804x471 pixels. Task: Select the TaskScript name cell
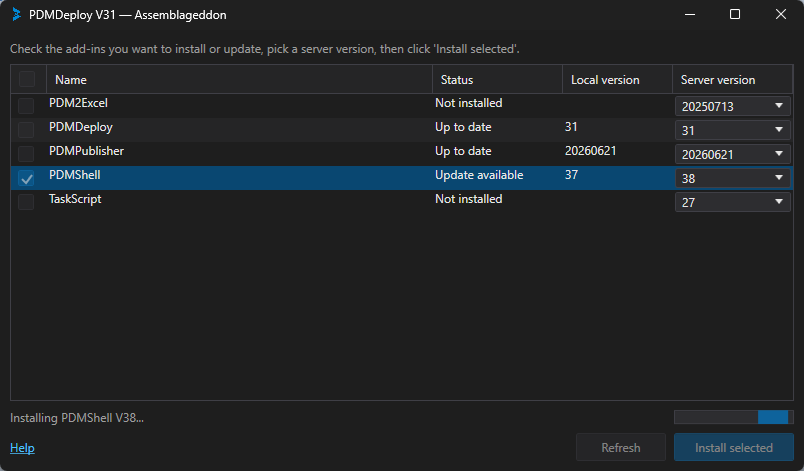pyautogui.click(x=75, y=199)
